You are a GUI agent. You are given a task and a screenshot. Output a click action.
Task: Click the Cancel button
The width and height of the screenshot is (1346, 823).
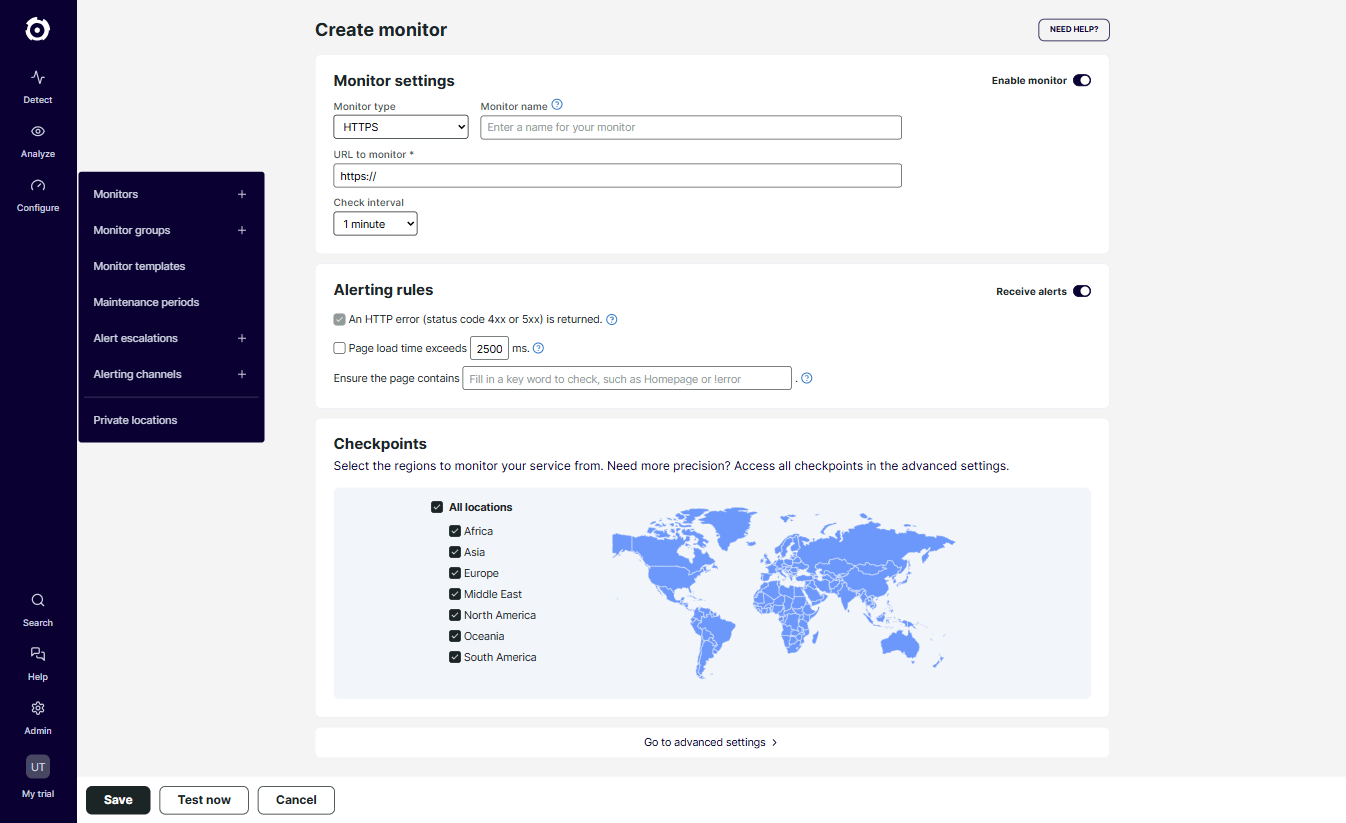click(296, 800)
